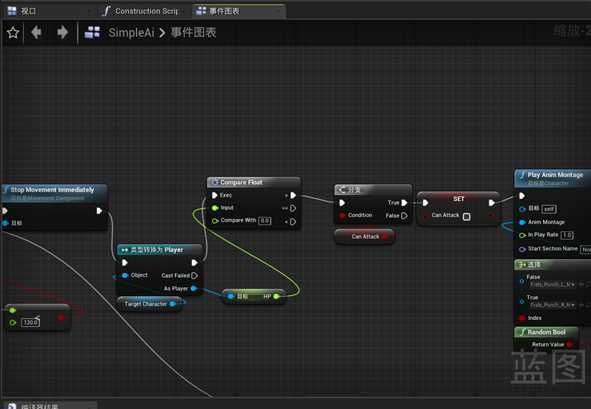591x409 pixels.
Task: Click the Branch True output pin
Action: click(x=404, y=203)
